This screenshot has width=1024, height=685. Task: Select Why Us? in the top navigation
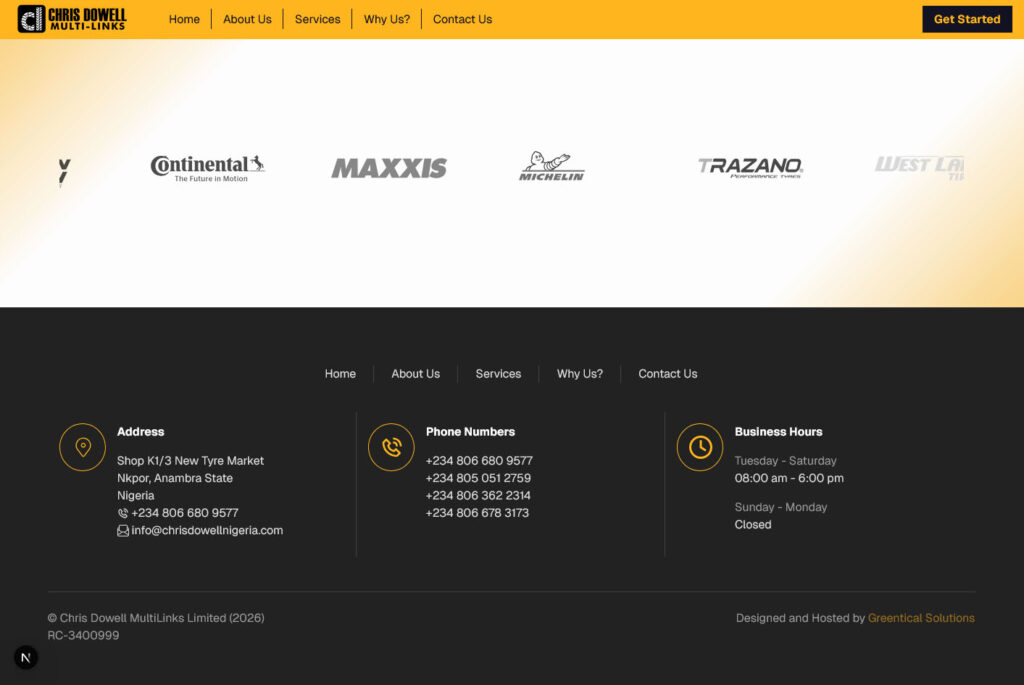[387, 19]
